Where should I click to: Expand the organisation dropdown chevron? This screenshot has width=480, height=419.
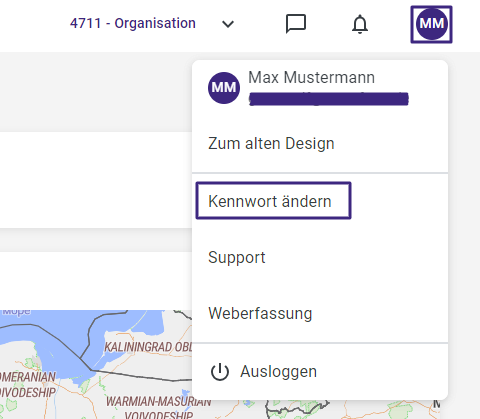(228, 24)
